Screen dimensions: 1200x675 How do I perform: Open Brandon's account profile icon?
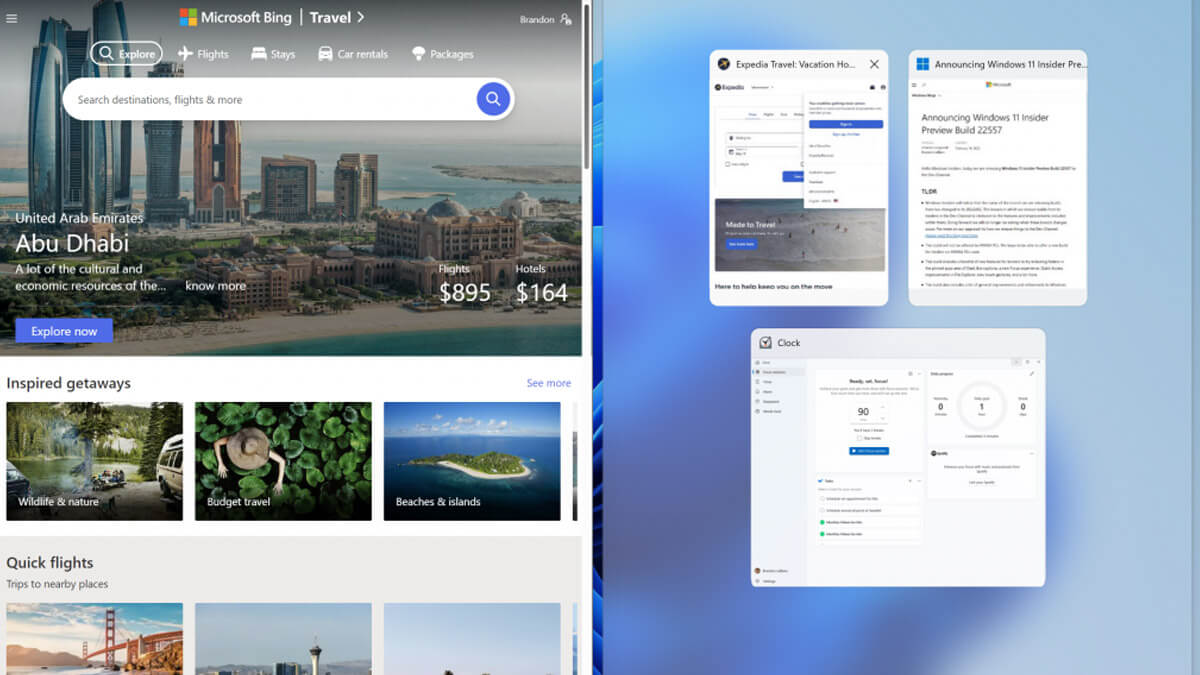(x=566, y=19)
